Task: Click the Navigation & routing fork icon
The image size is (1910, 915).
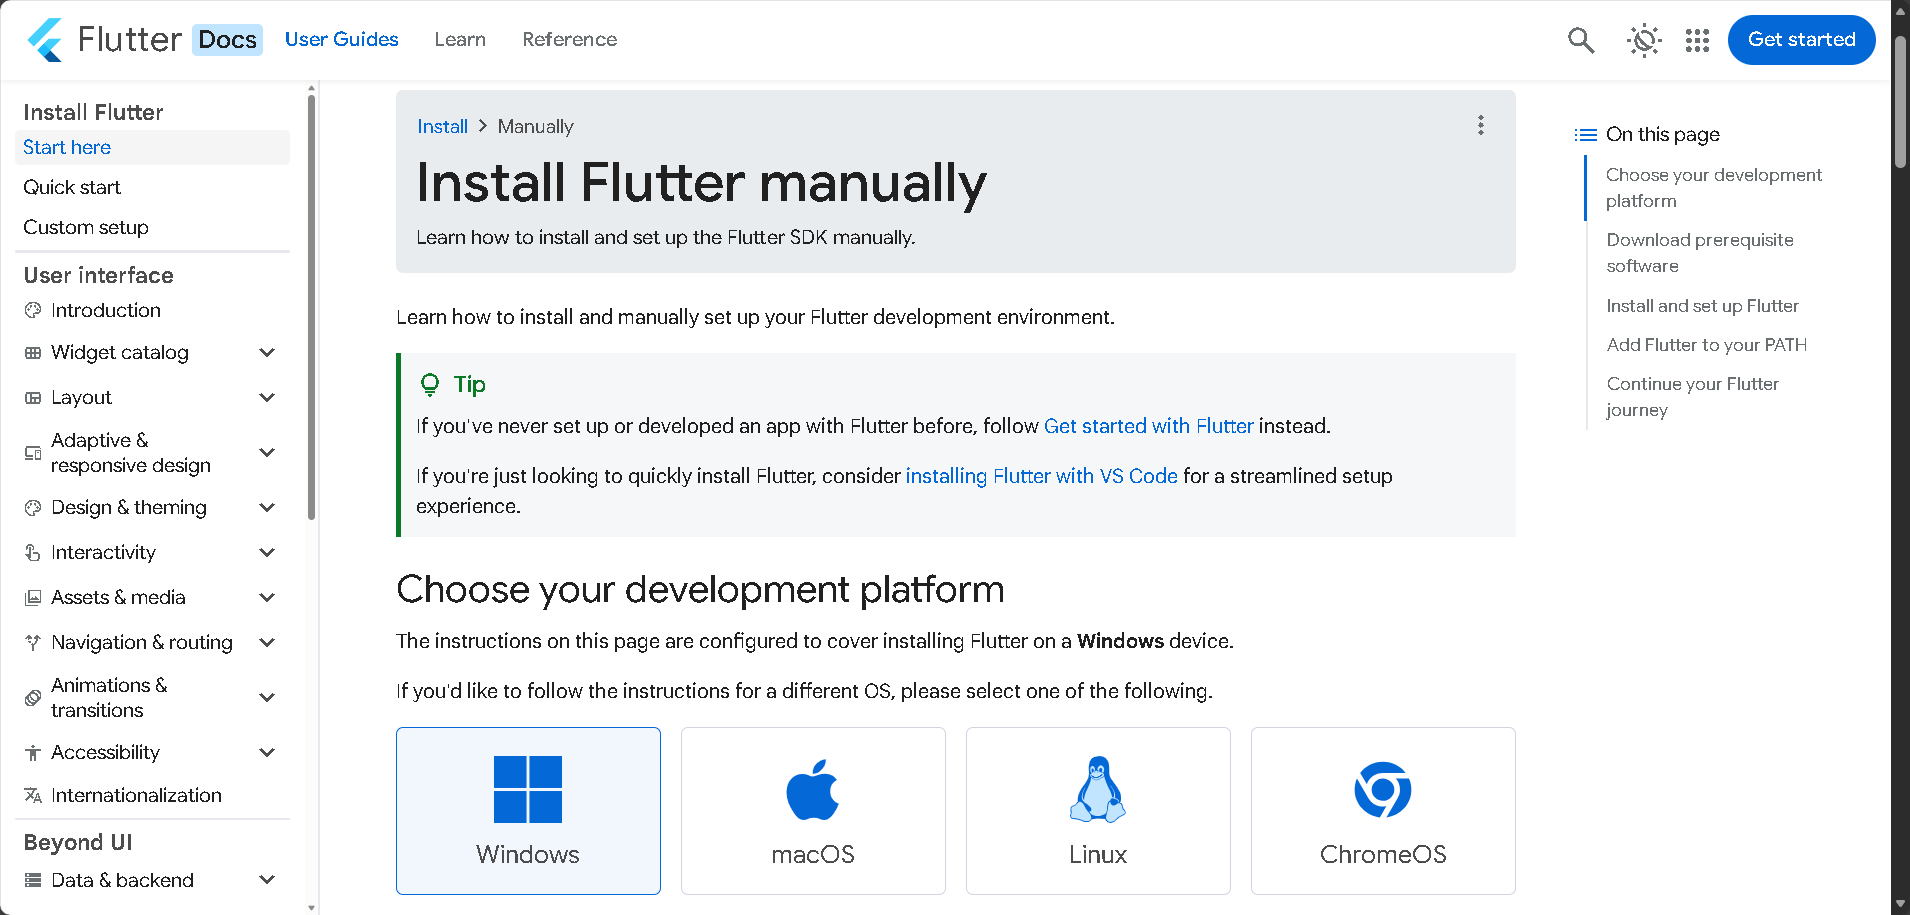Action: tap(33, 643)
